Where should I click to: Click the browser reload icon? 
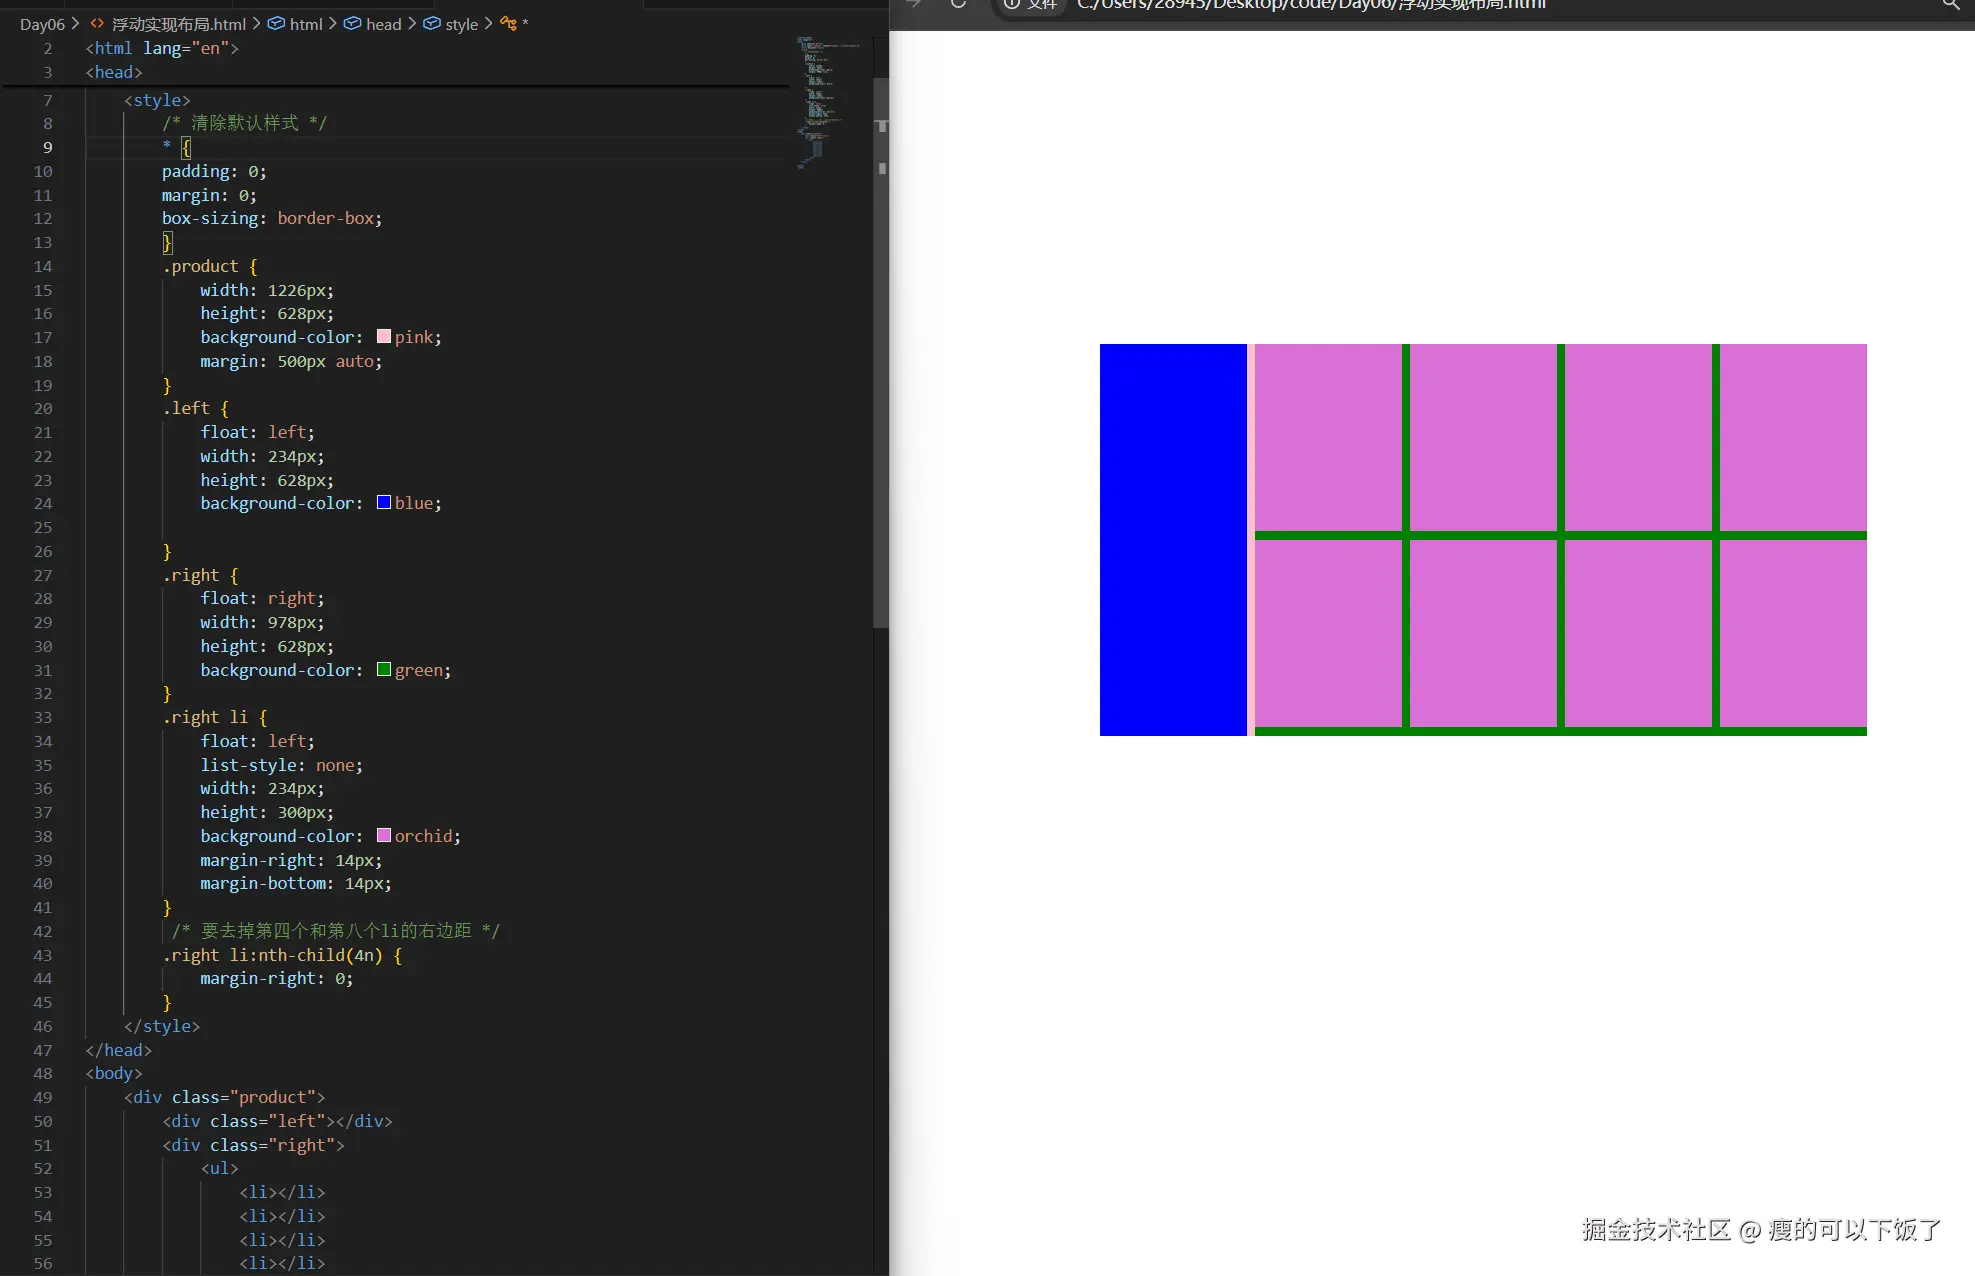(x=958, y=4)
